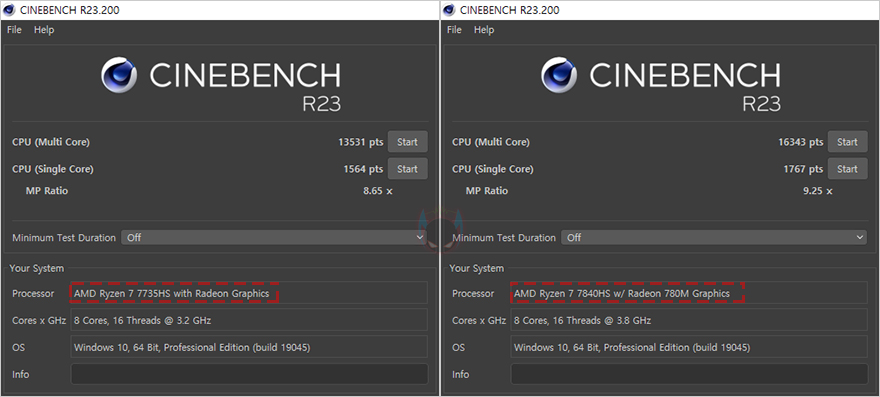Click the '1564 pts' single core score
Viewport: 880px width, 397px height.
[x=363, y=169]
